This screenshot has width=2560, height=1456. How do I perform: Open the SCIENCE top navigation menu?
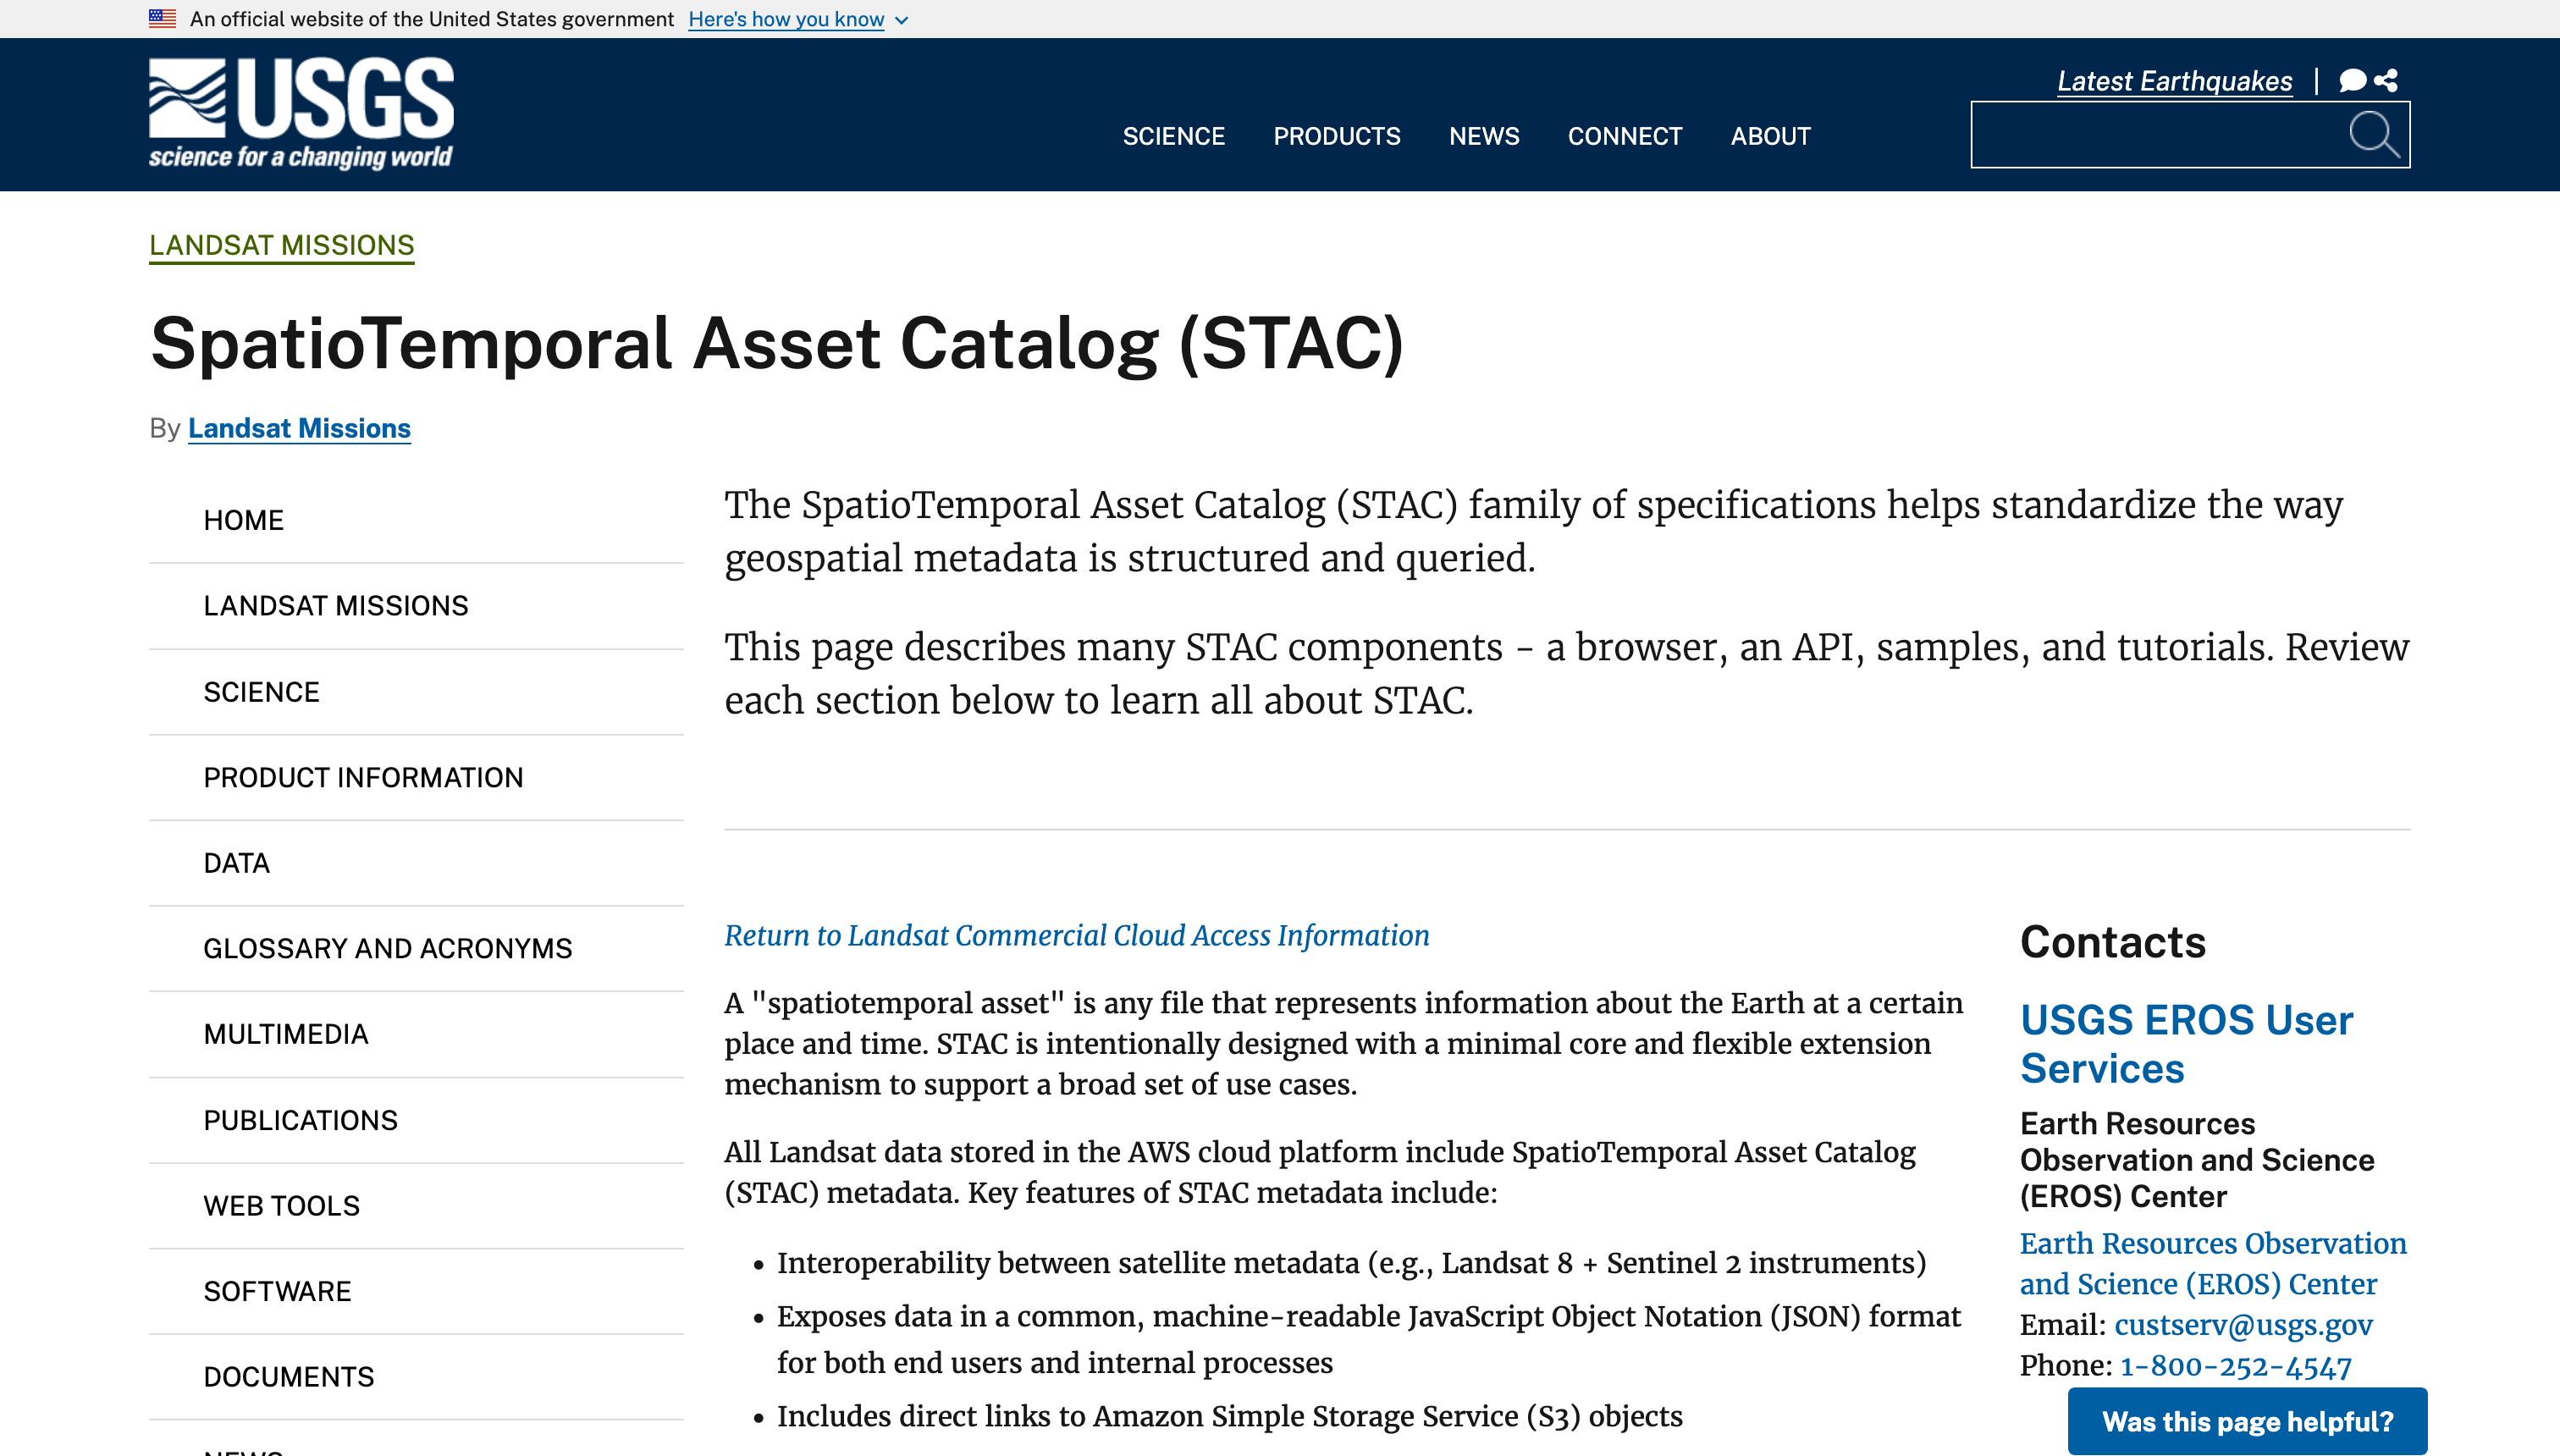click(x=1173, y=136)
